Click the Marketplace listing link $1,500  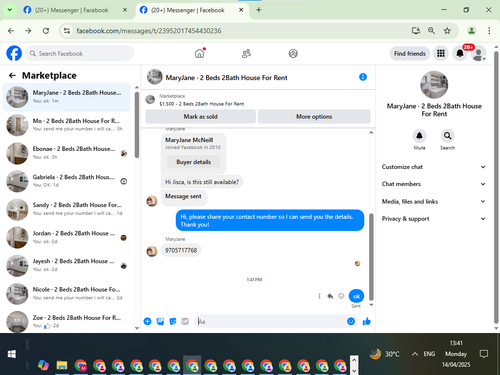[x=202, y=104]
